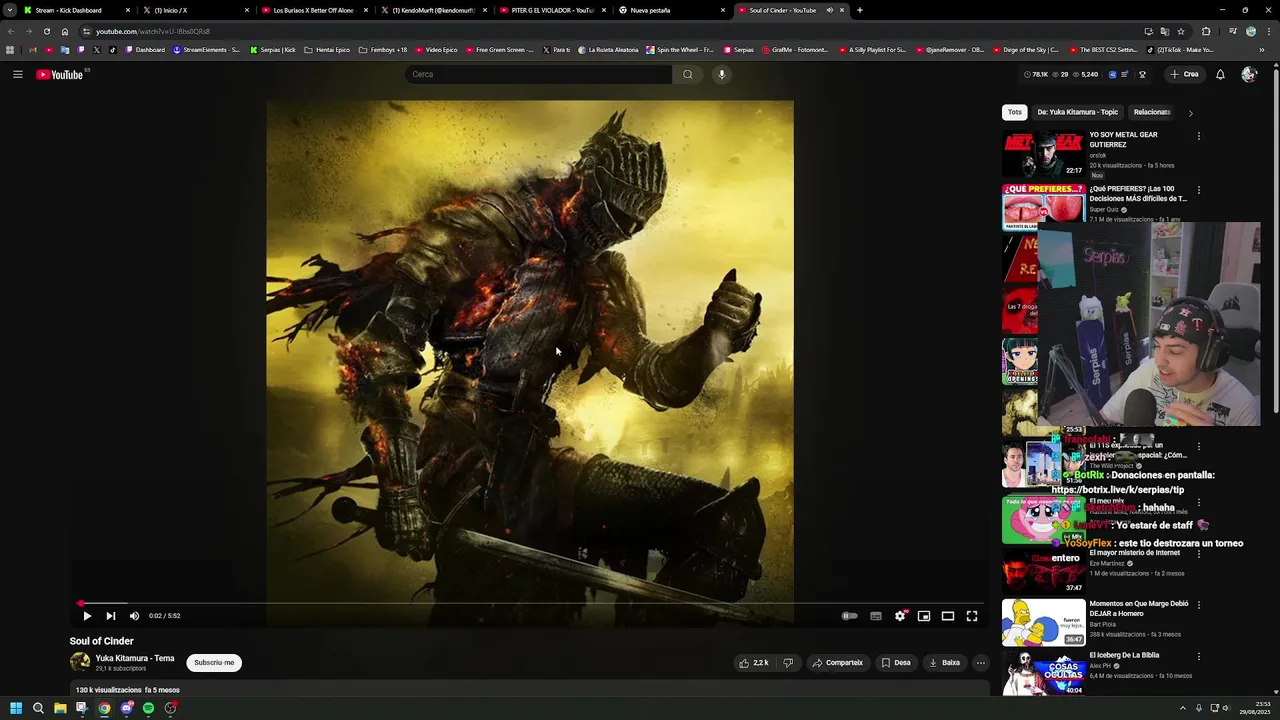Open options for El Iceberg De La Biblia

[1199, 656]
